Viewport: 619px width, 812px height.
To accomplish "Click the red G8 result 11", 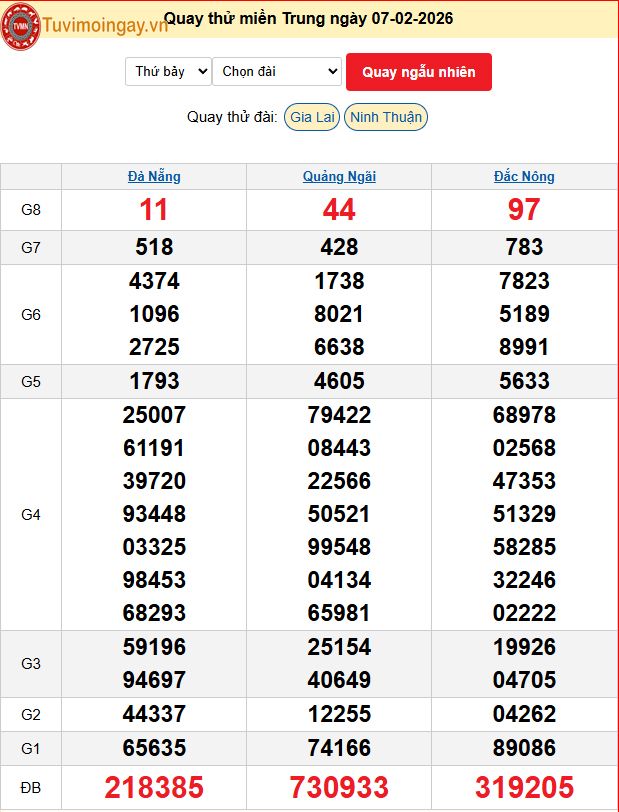I will (154, 210).
